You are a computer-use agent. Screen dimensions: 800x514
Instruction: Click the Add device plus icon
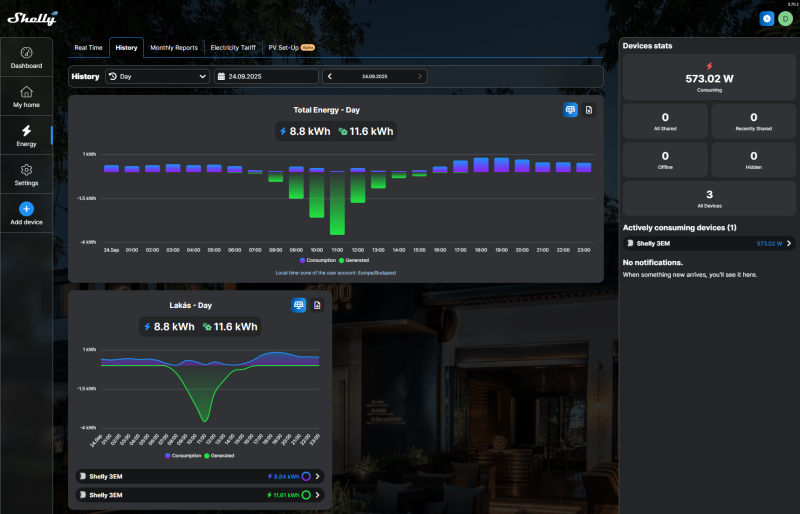(27, 209)
